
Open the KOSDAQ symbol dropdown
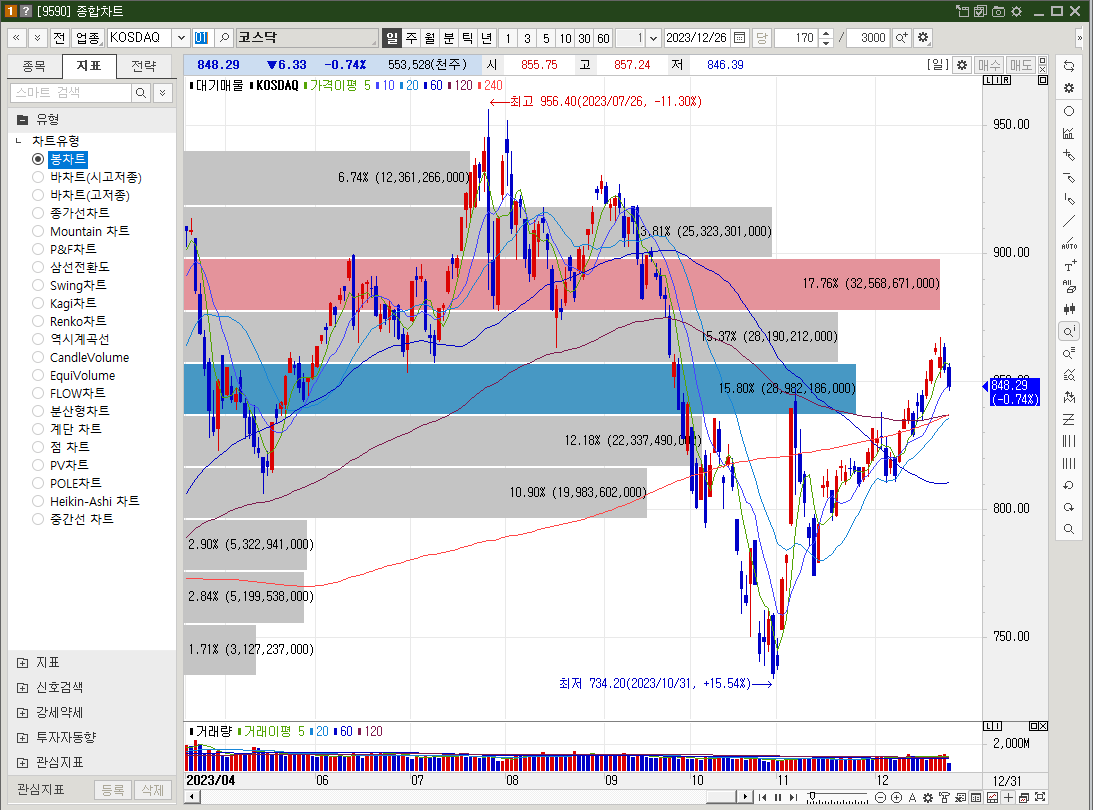point(181,38)
